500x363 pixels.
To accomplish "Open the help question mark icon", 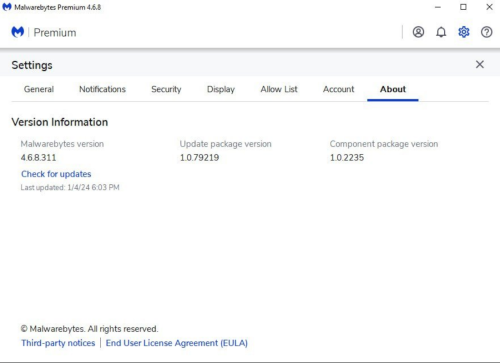I will pos(486,32).
